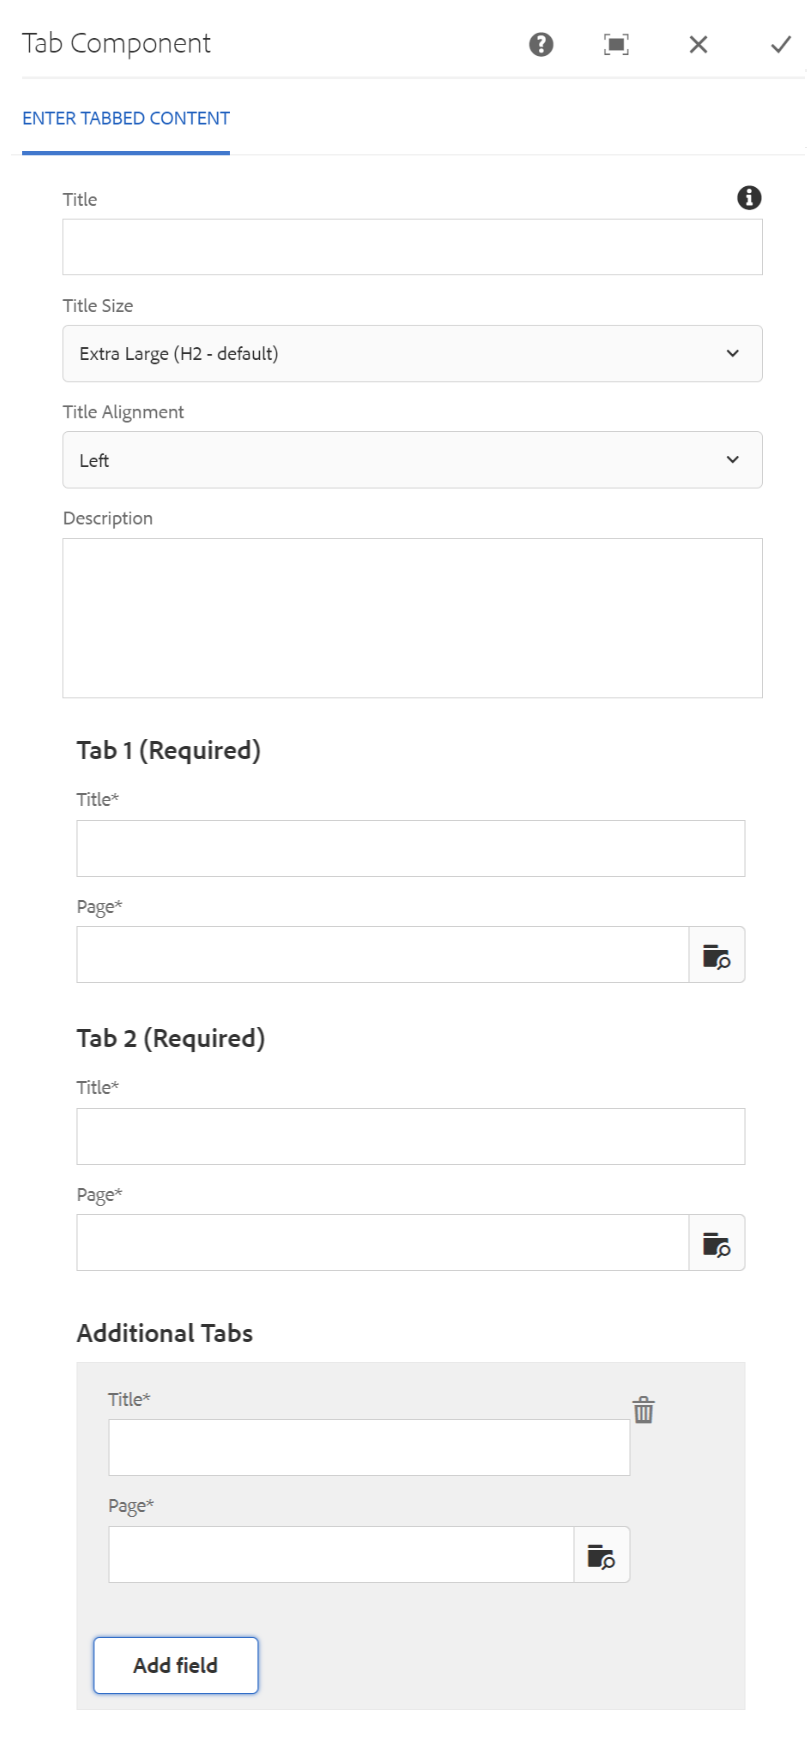The image size is (807, 1749).
Task: Select the Title field under Tab 2
Action: pos(409,1135)
